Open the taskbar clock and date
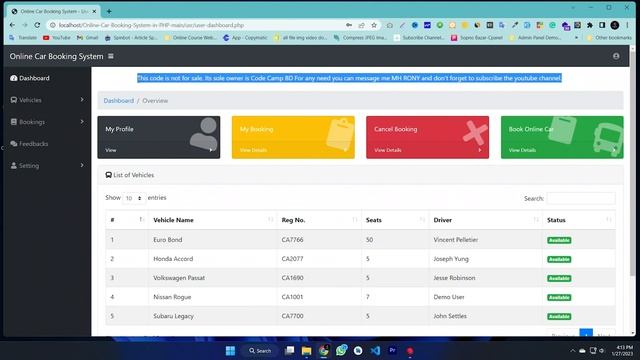This screenshot has height=360, width=640. [622, 351]
